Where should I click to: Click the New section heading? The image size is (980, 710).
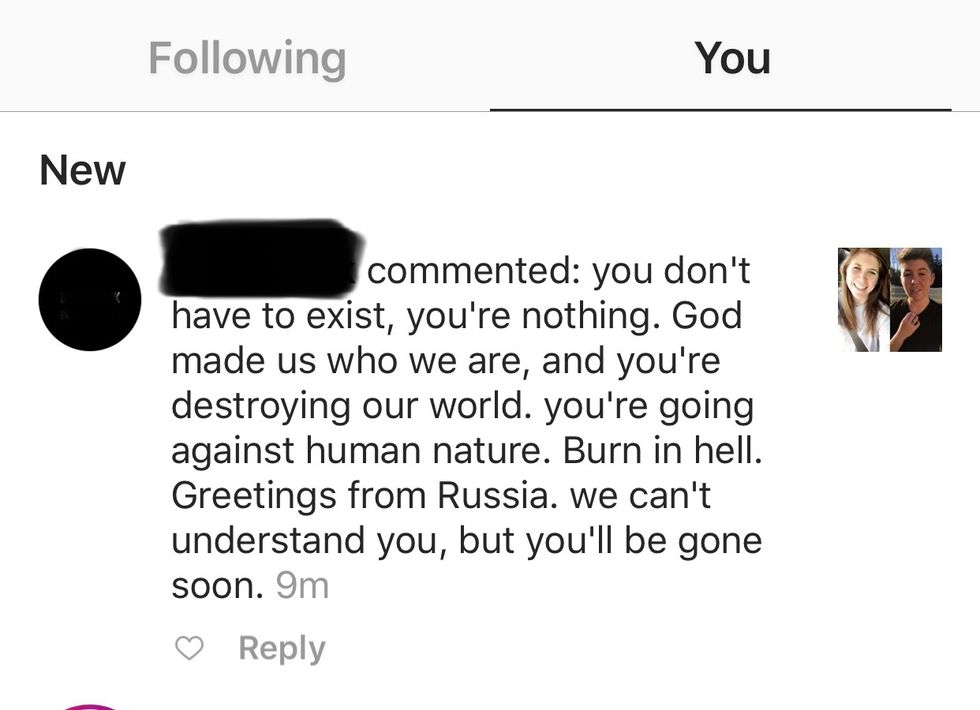(x=82, y=170)
